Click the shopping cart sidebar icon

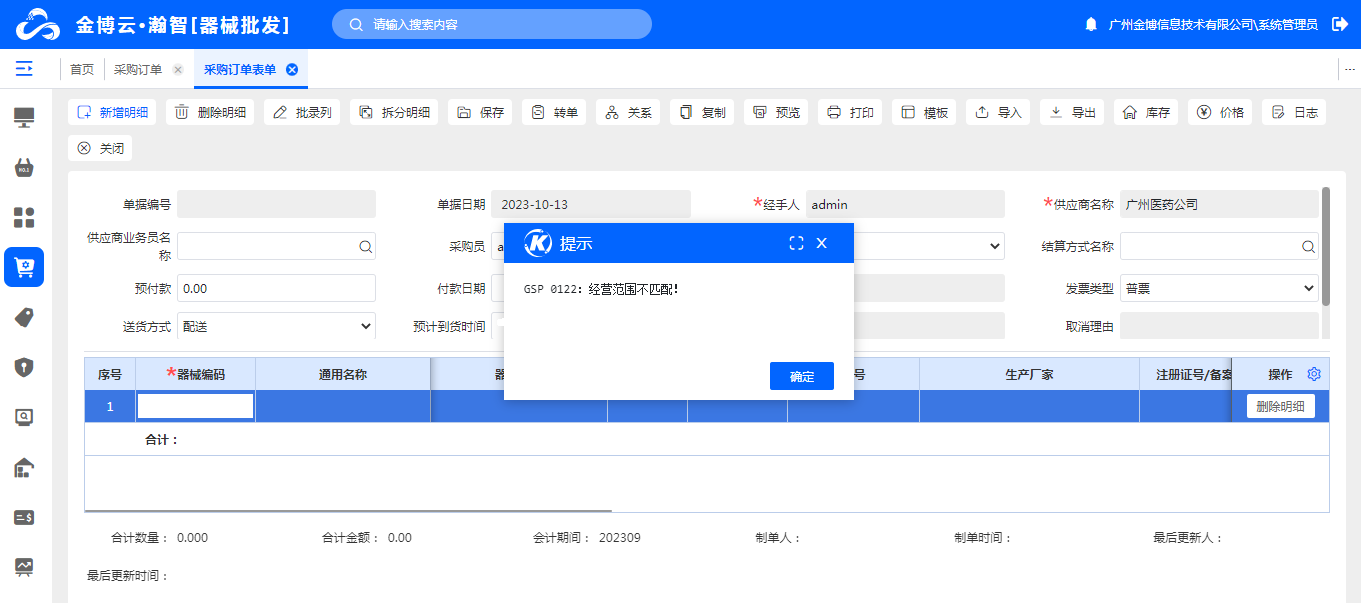pos(24,267)
